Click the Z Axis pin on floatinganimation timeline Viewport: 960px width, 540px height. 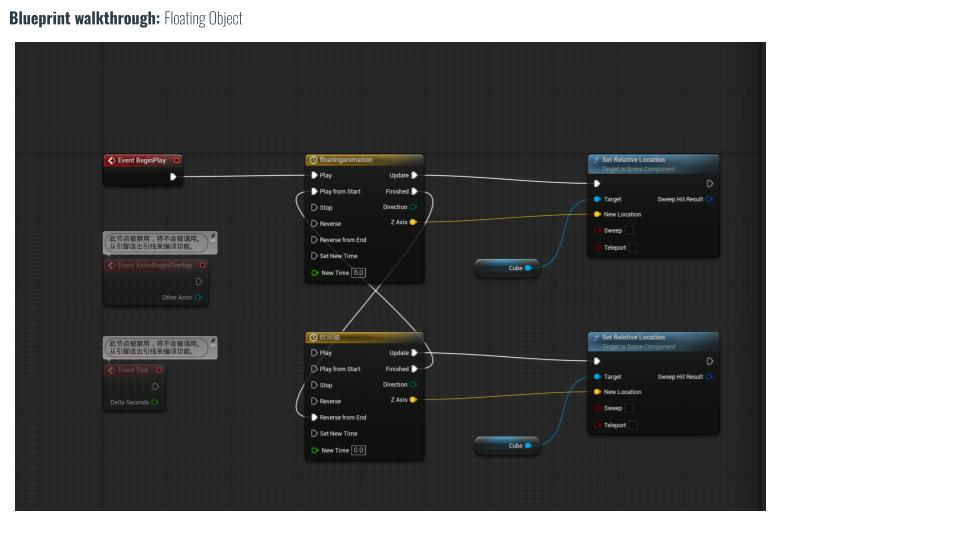[x=413, y=222]
